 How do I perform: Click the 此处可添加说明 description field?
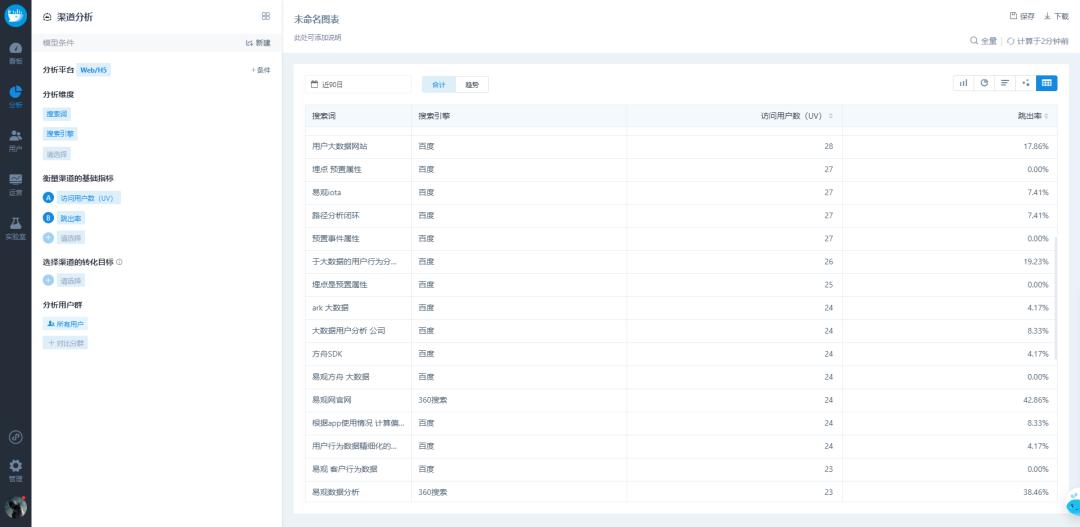tap(318, 38)
